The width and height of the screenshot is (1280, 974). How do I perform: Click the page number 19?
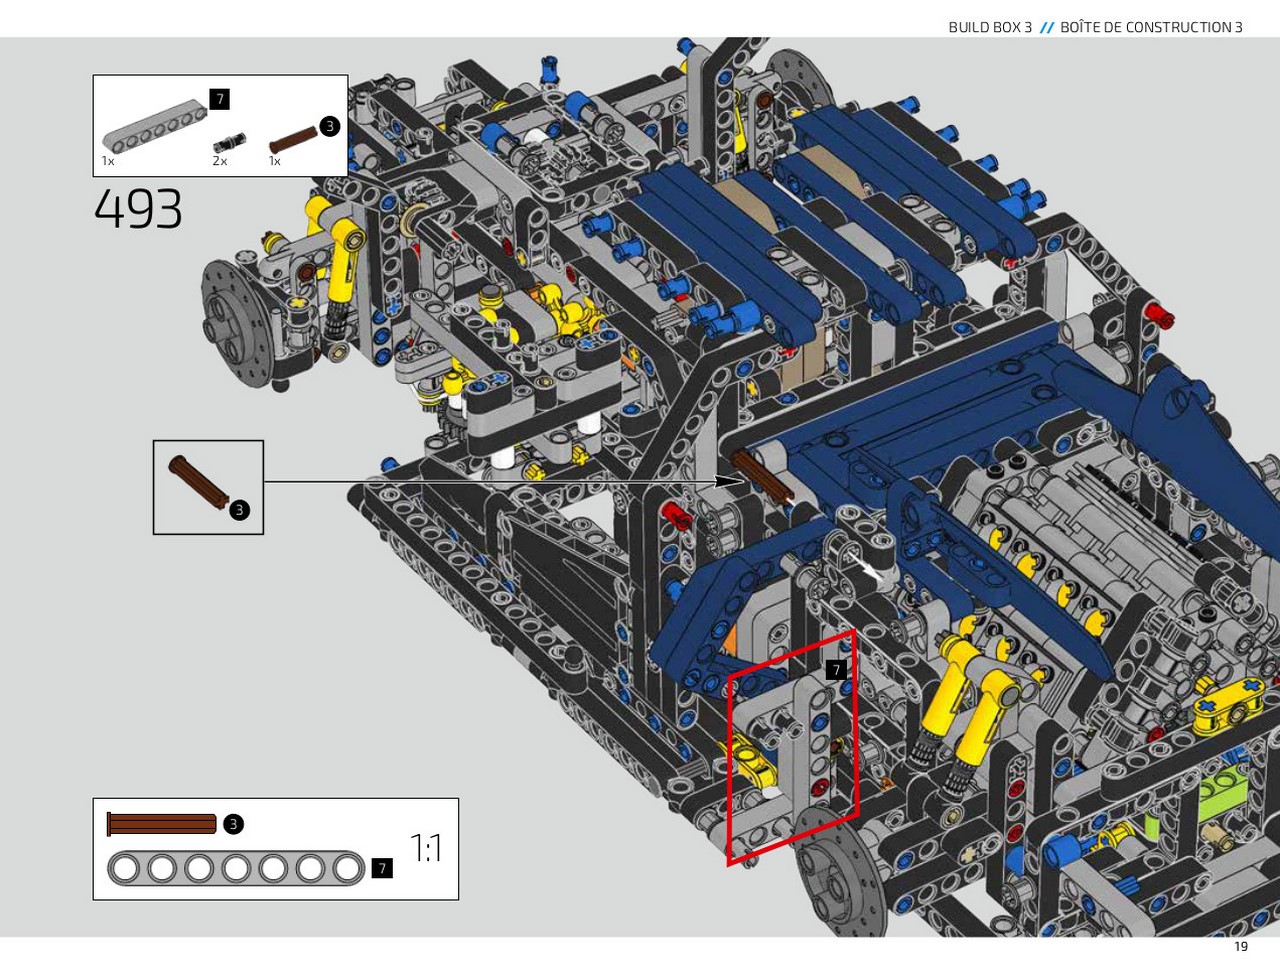tap(1241, 946)
